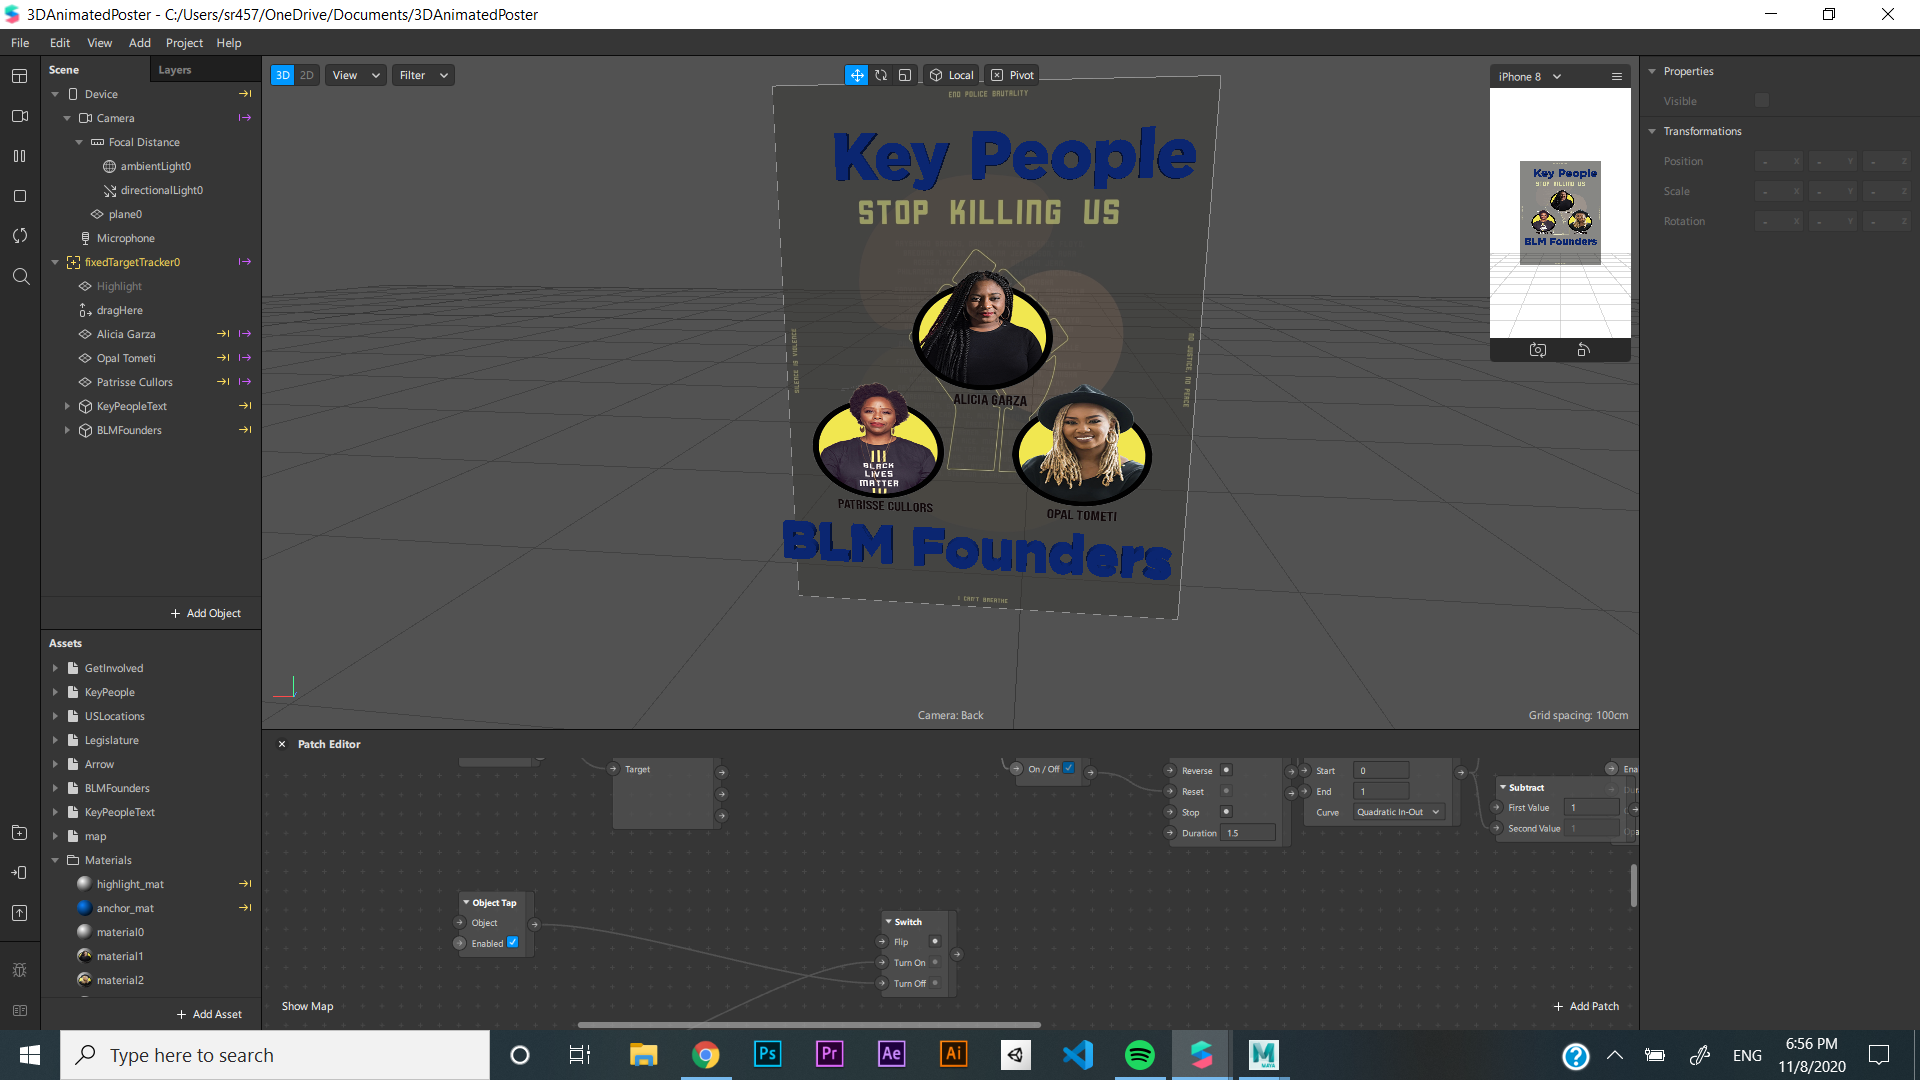Open Spotify from the taskbar
Image resolution: width=1920 pixels, height=1080 pixels.
[x=1140, y=1055]
